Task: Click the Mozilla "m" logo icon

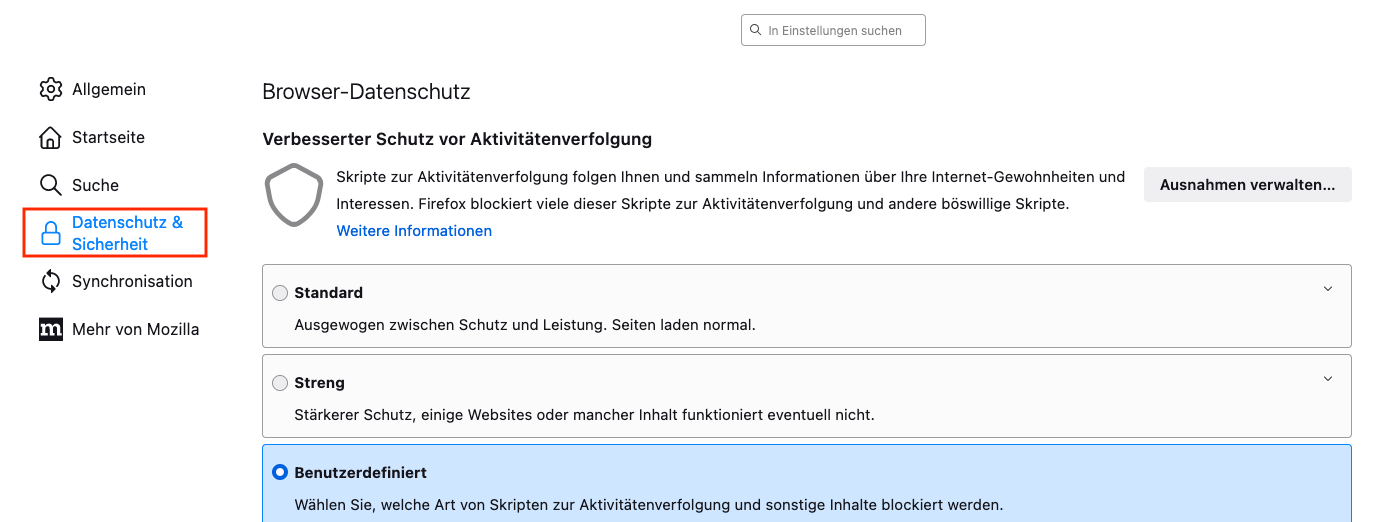Action: 50,329
